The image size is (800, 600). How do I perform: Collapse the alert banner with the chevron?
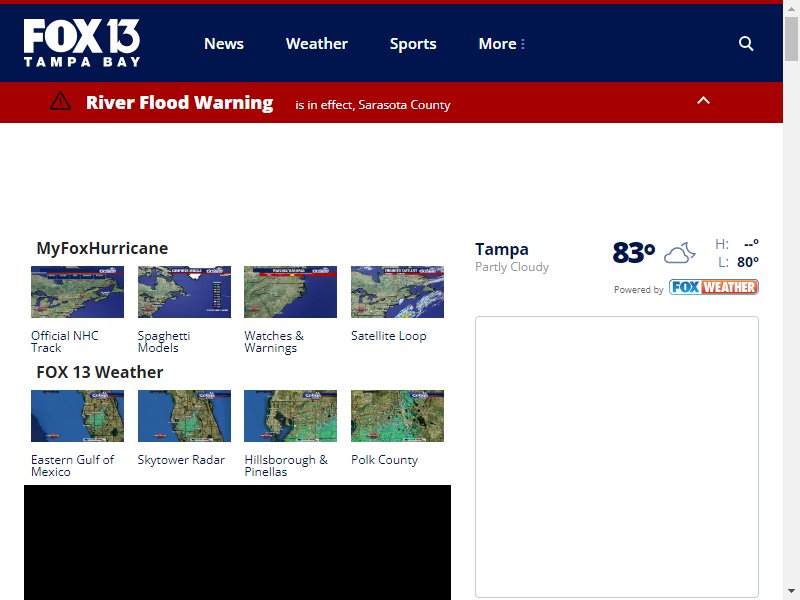coord(703,101)
